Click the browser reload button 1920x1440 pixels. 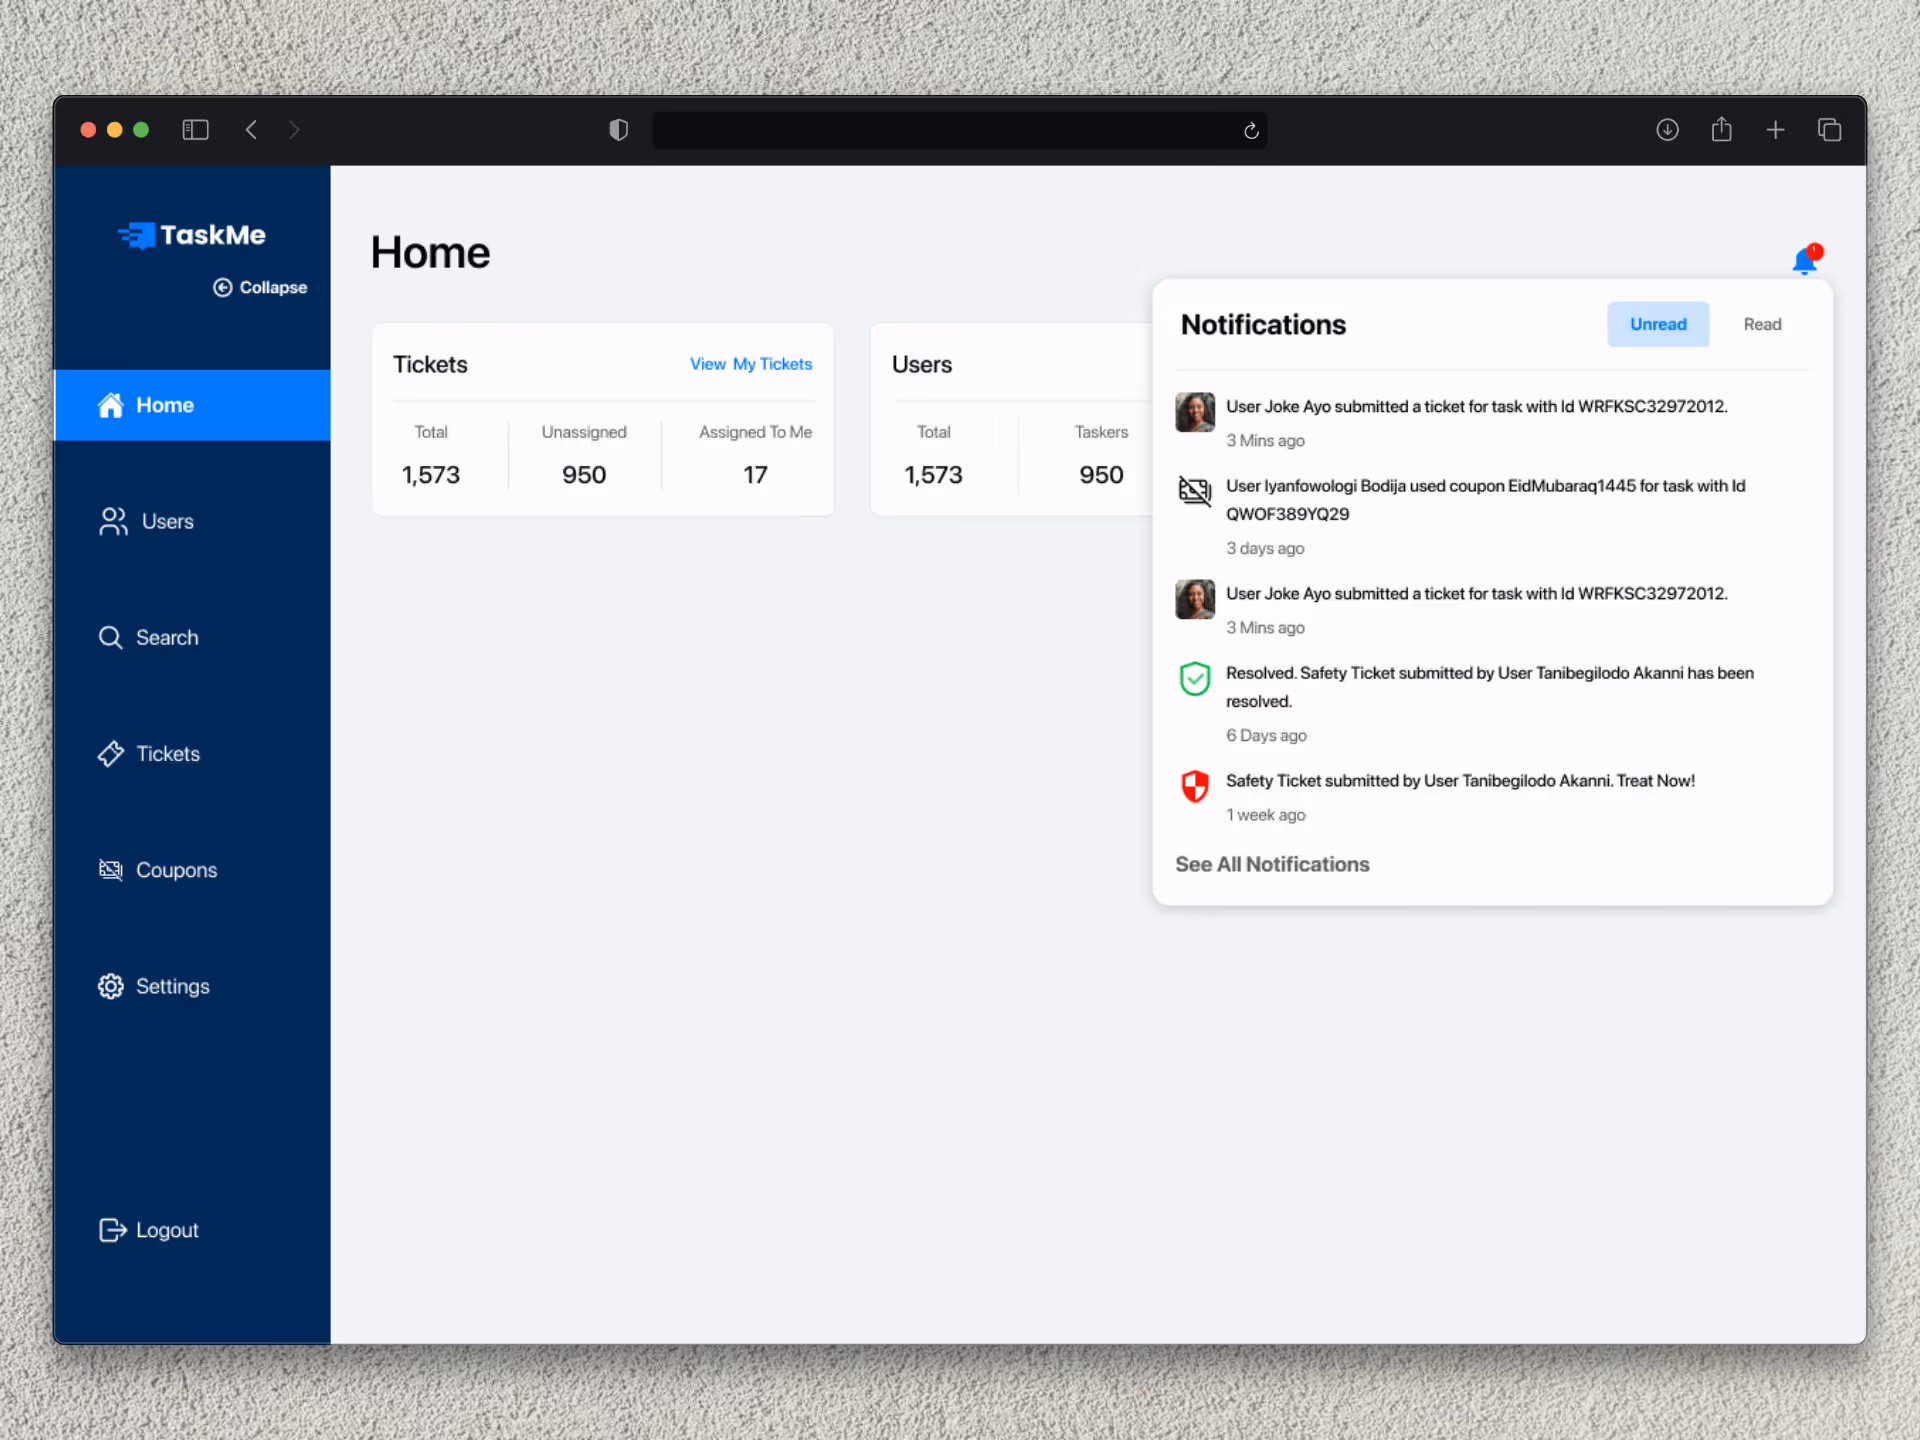coord(1251,131)
